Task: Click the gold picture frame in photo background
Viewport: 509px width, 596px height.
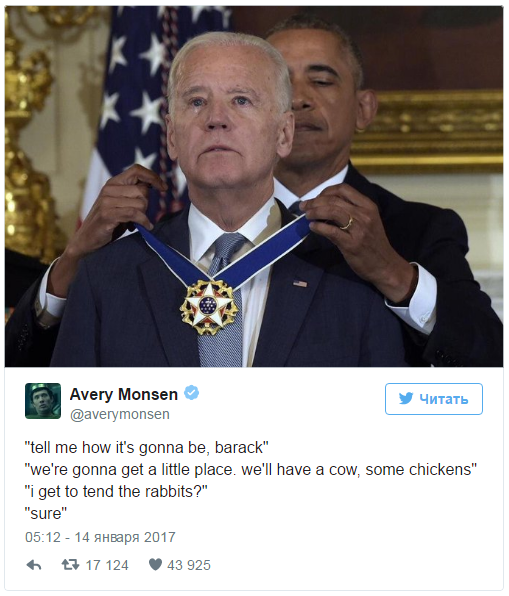Action: tap(433, 129)
